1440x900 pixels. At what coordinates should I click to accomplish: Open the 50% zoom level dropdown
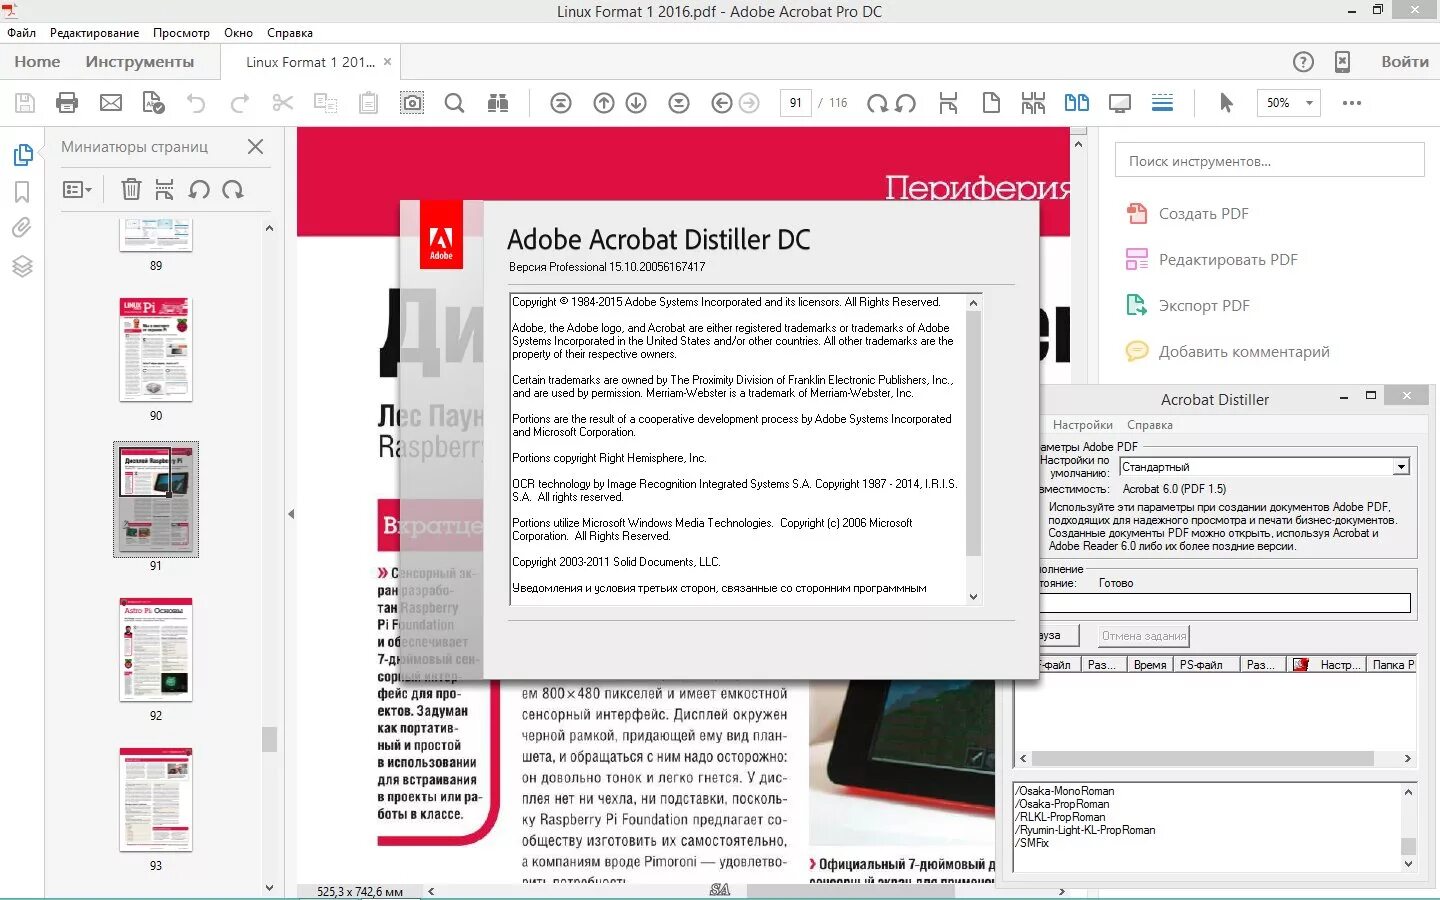(x=1309, y=102)
